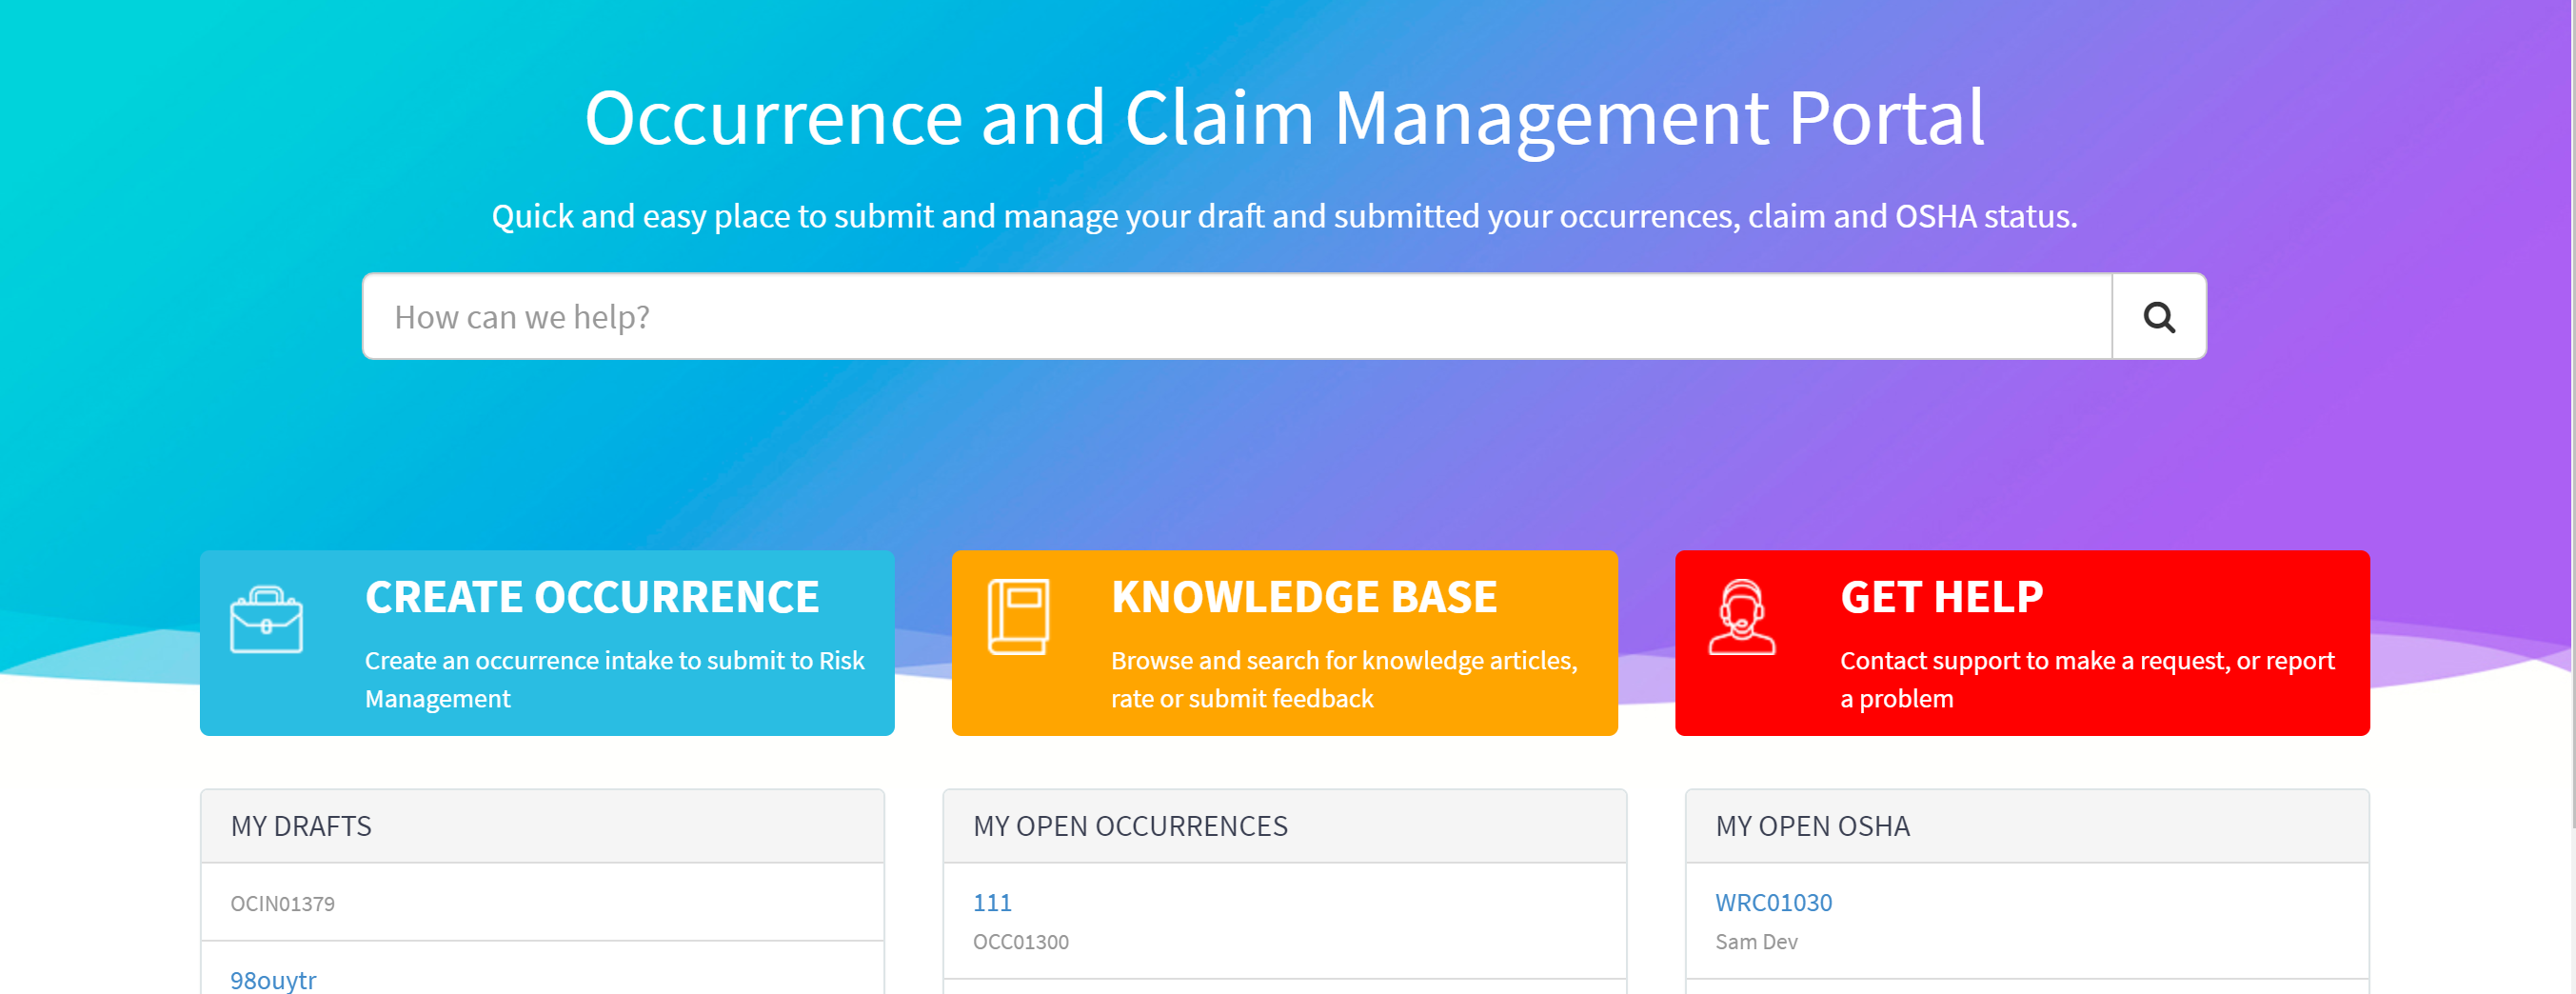Open OSHA record WRC01030

[x=1773, y=902]
